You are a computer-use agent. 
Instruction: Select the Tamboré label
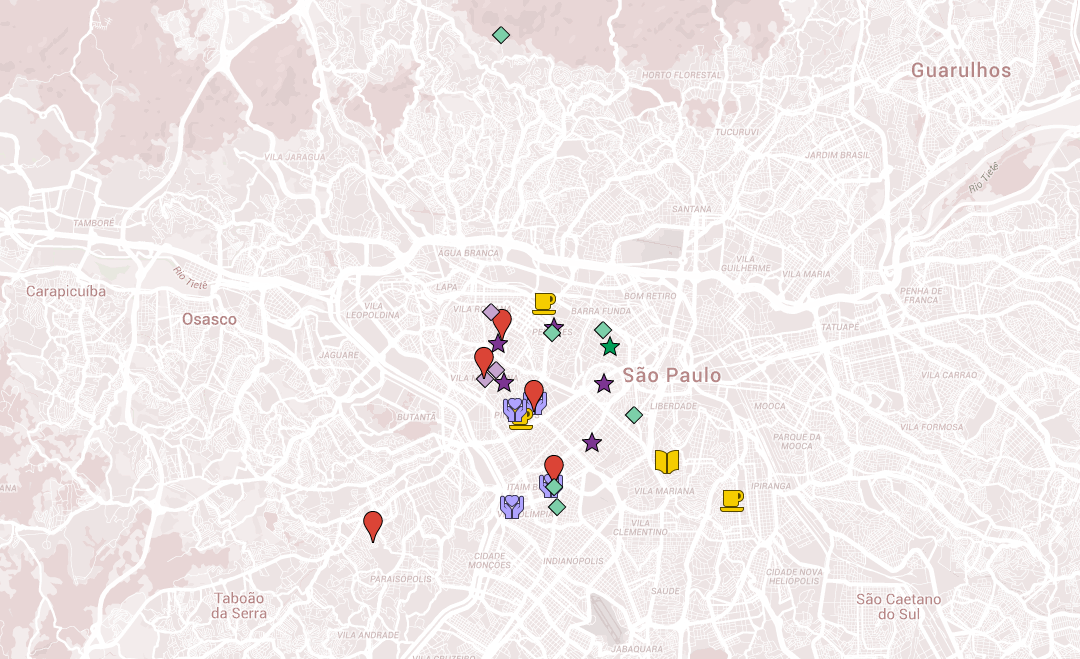click(94, 223)
